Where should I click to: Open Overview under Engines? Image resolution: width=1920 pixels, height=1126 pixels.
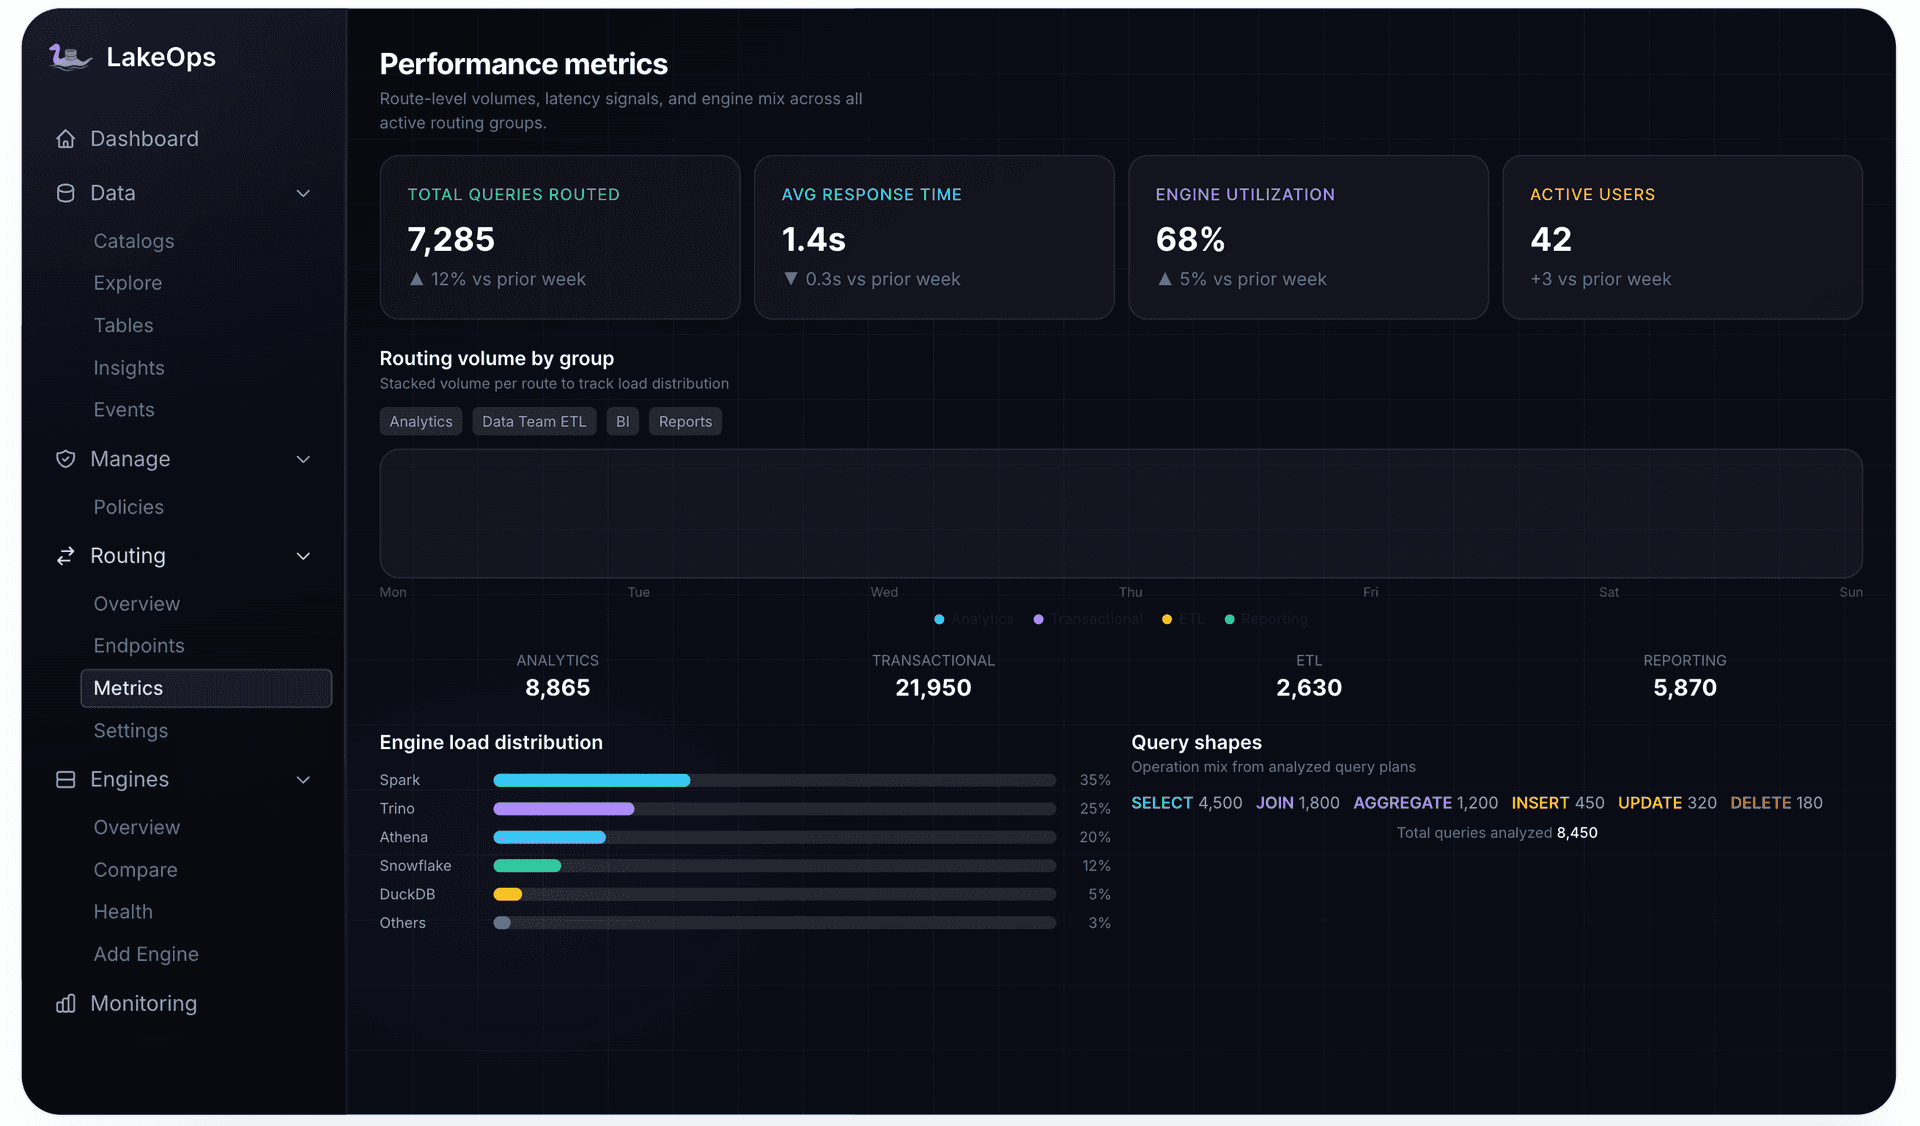click(137, 828)
